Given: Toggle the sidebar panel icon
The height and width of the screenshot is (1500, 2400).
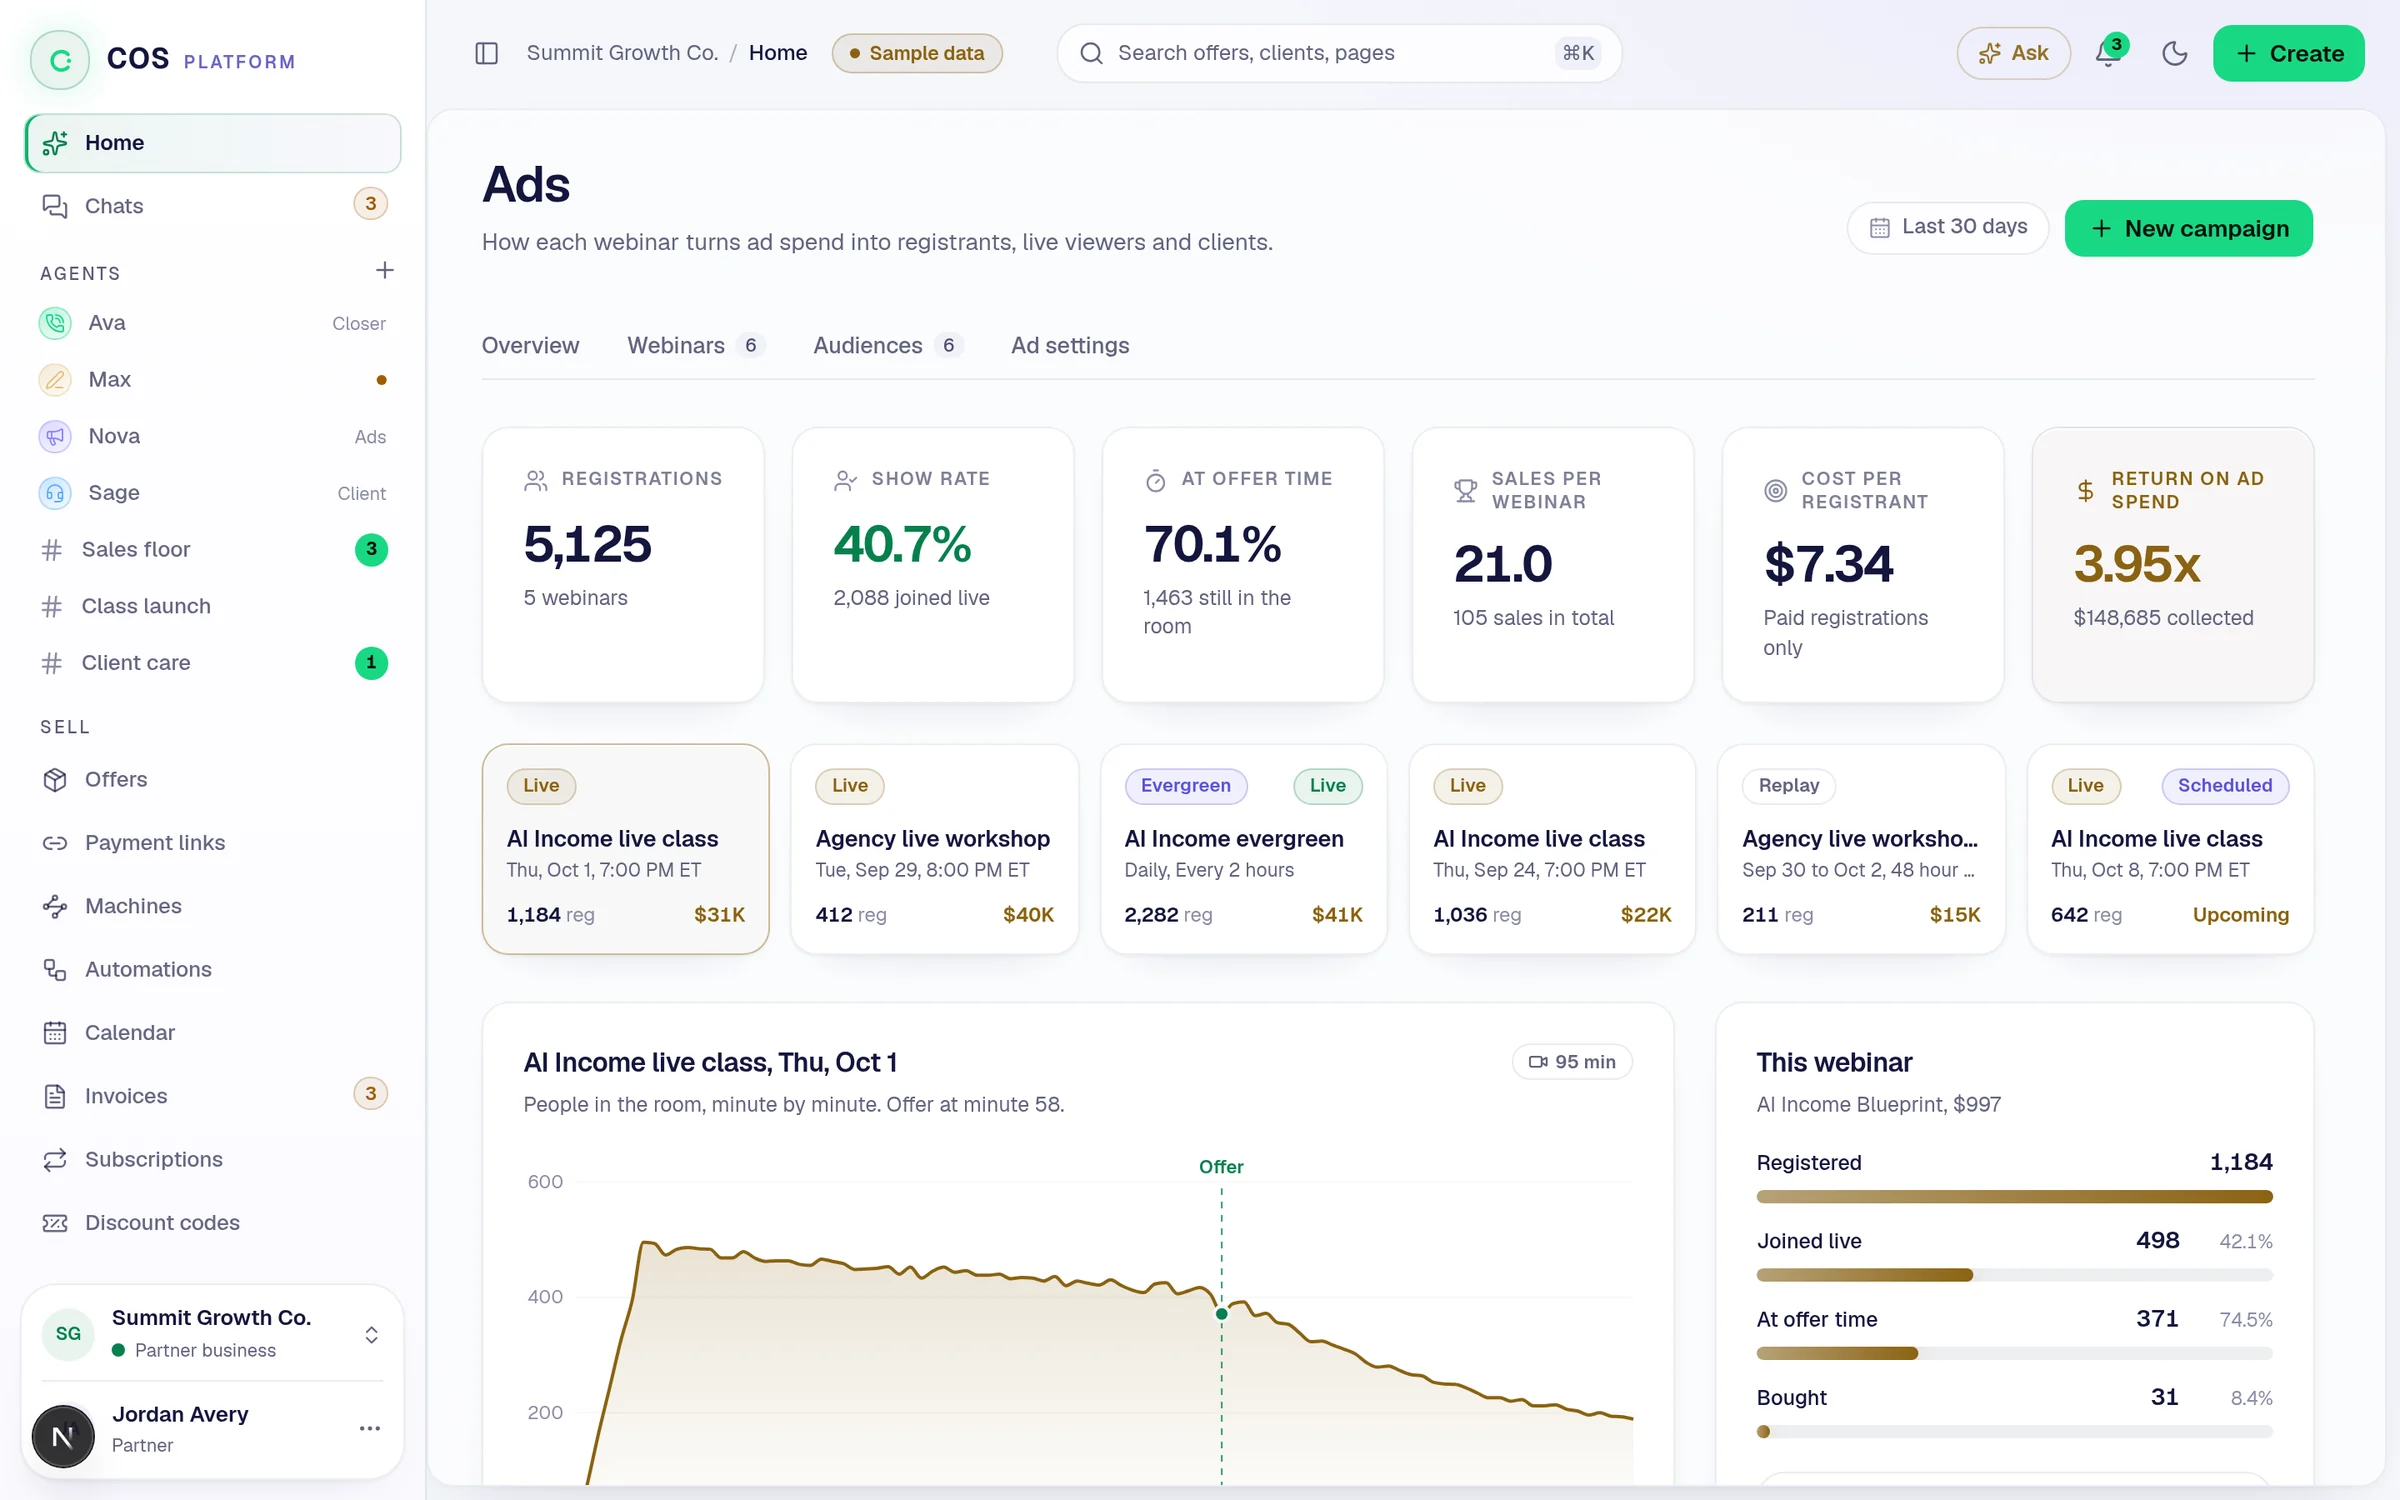Looking at the screenshot, I should (486, 53).
